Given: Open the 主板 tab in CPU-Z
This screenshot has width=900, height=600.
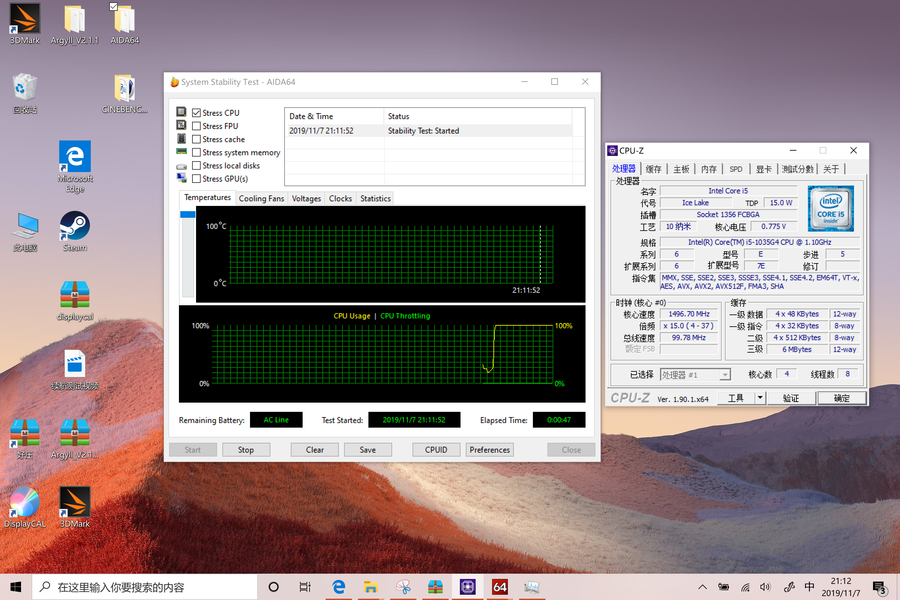Looking at the screenshot, I should [681, 169].
